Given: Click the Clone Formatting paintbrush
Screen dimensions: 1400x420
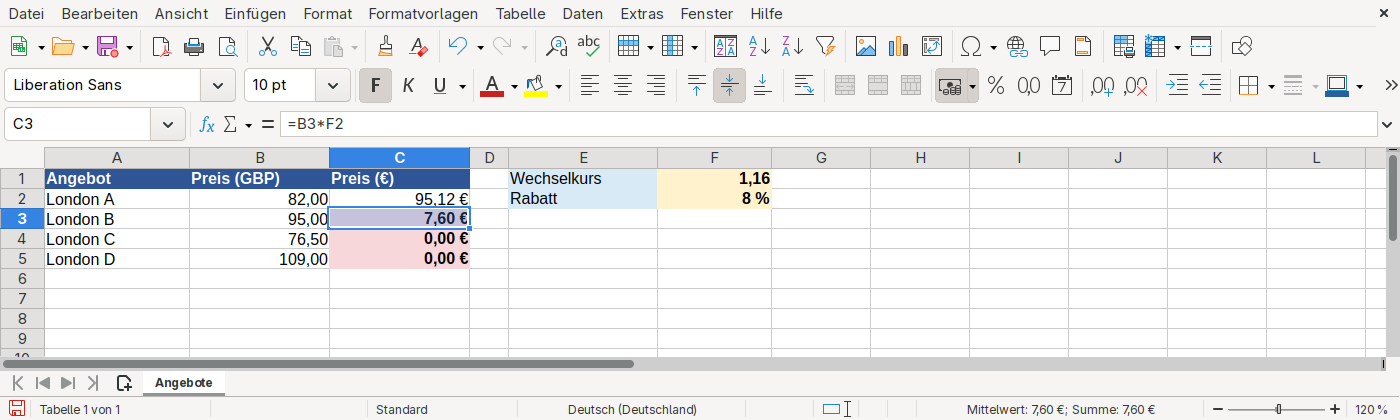Looking at the screenshot, I should click(x=386, y=46).
